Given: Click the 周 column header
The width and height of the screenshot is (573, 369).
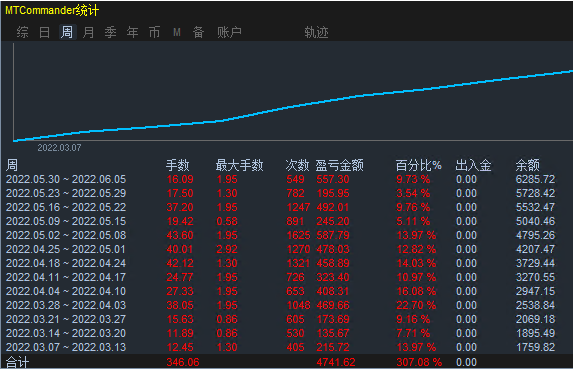Looking at the screenshot, I should coord(12,165).
